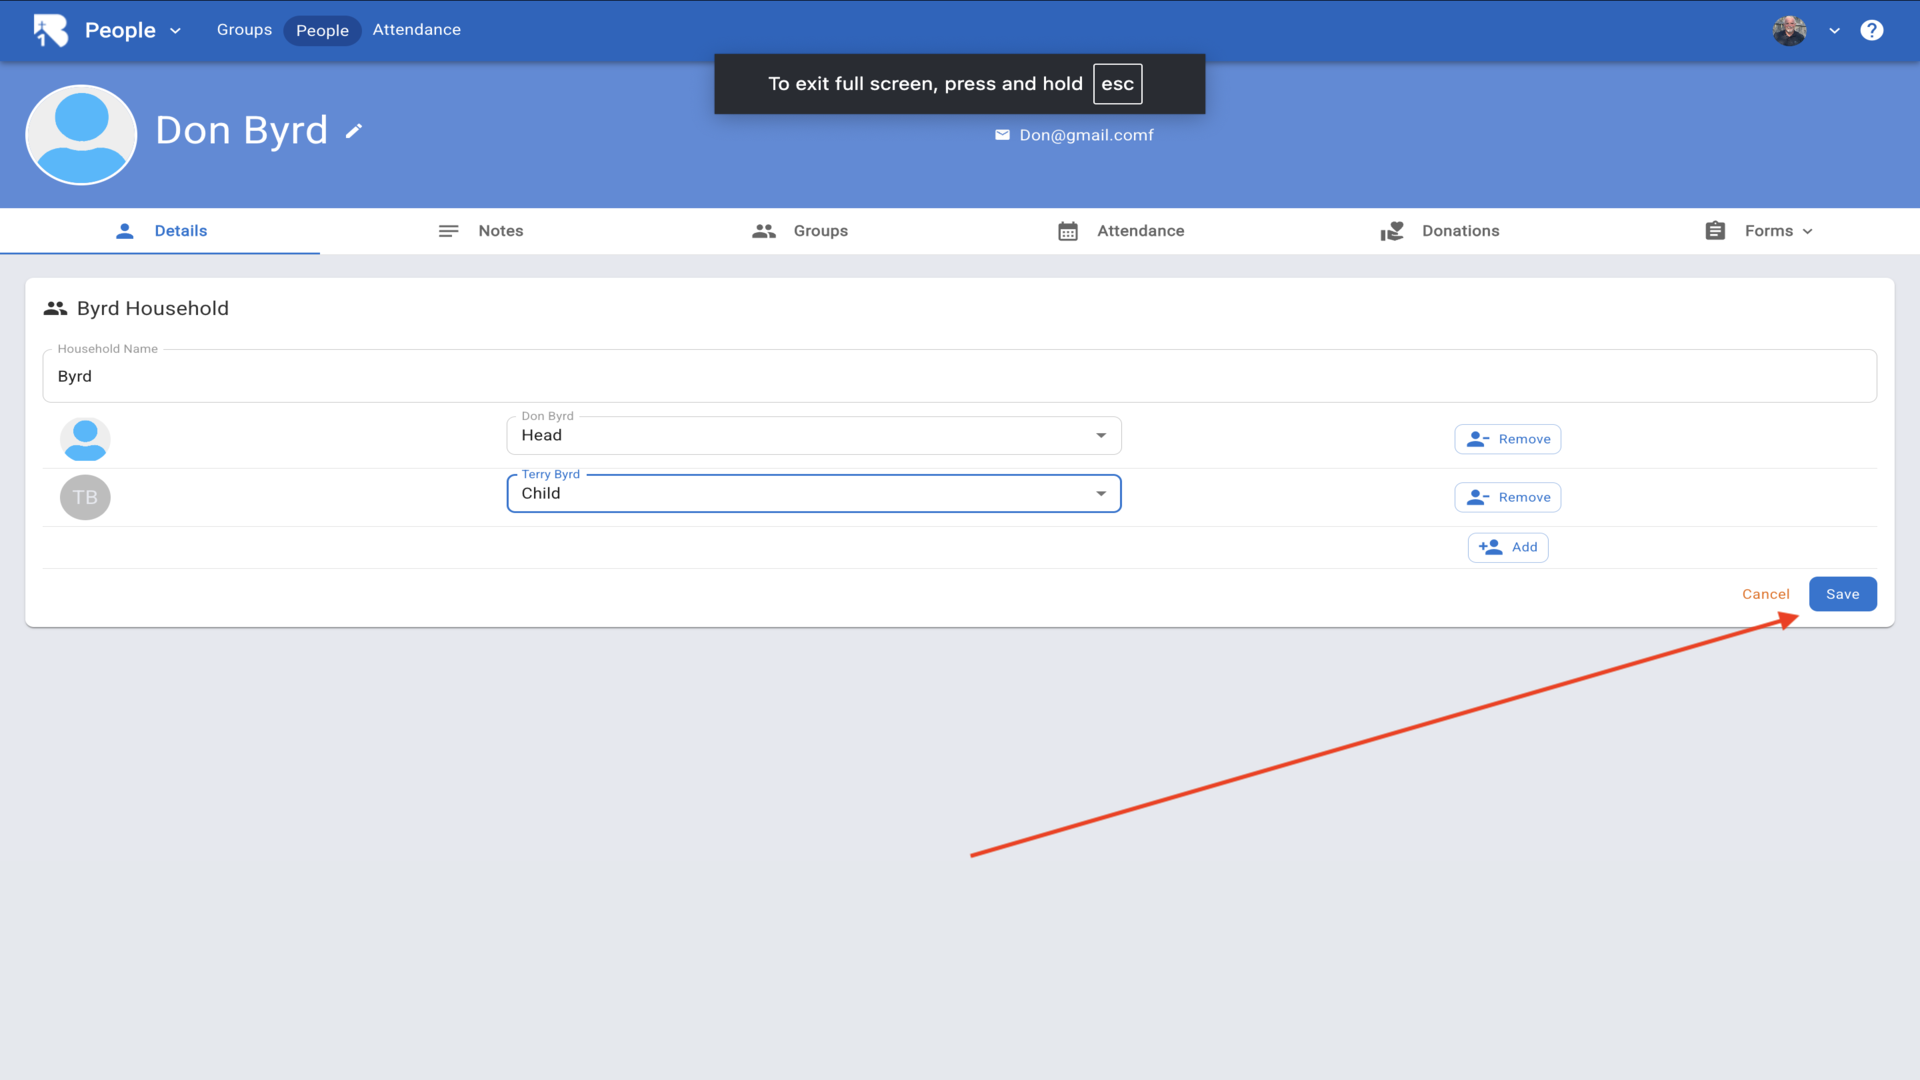Image resolution: width=1920 pixels, height=1080 pixels.
Task: Open the help question mark icon
Action: (x=1871, y=30)
